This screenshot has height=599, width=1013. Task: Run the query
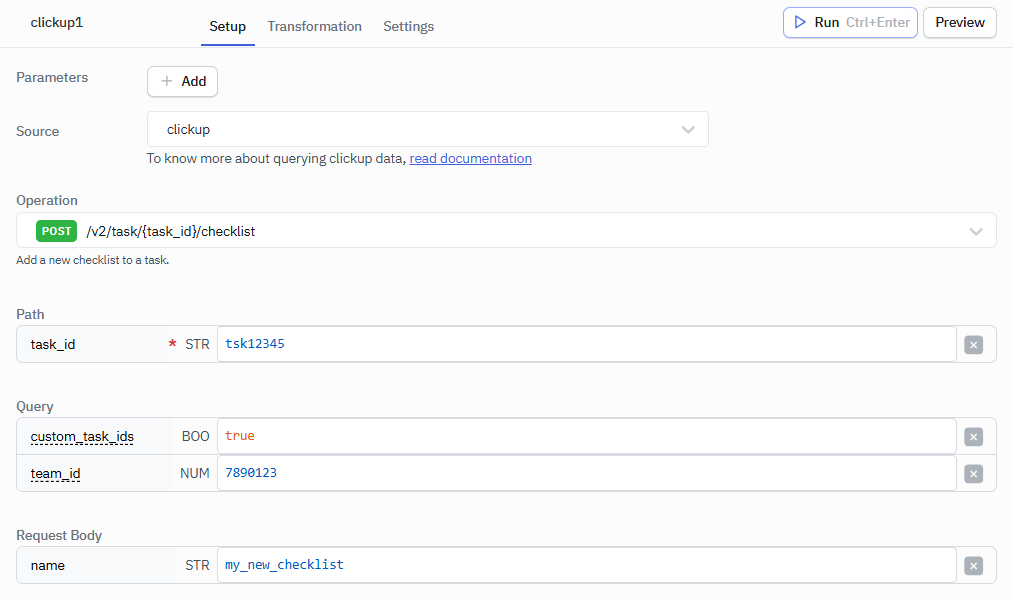pyautogui.click(x=850, y=23)
